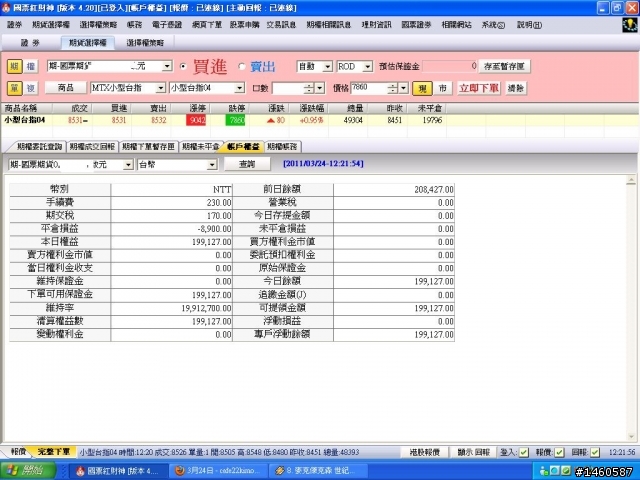Open the 台幣 currency dropdown
The image size is (640, 480).
(212, 164)
